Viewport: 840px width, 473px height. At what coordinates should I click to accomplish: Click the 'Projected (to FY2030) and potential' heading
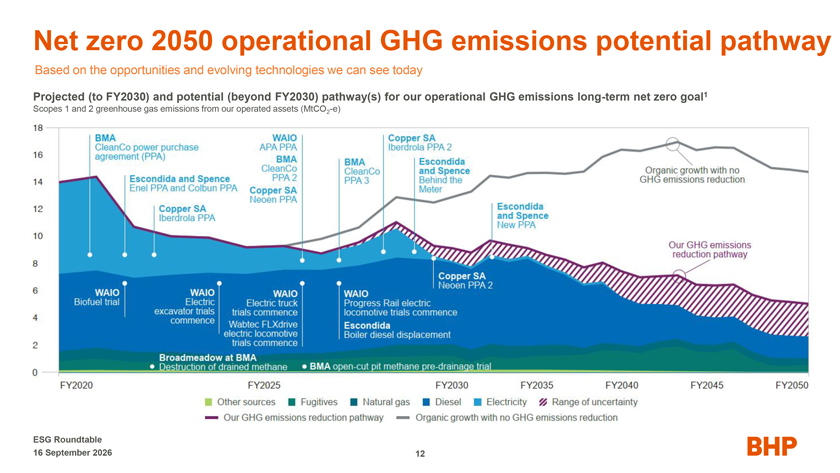pyautogui.click(x=370, y=97)
